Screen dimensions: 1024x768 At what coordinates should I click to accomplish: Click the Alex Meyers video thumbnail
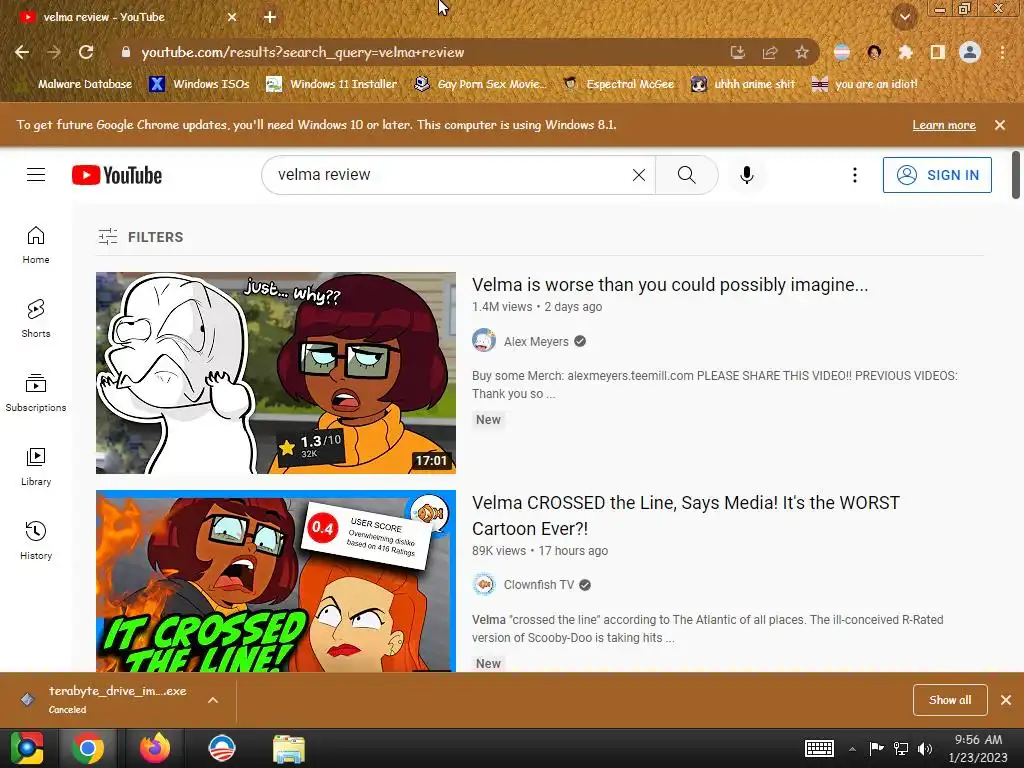pos(276,373)
